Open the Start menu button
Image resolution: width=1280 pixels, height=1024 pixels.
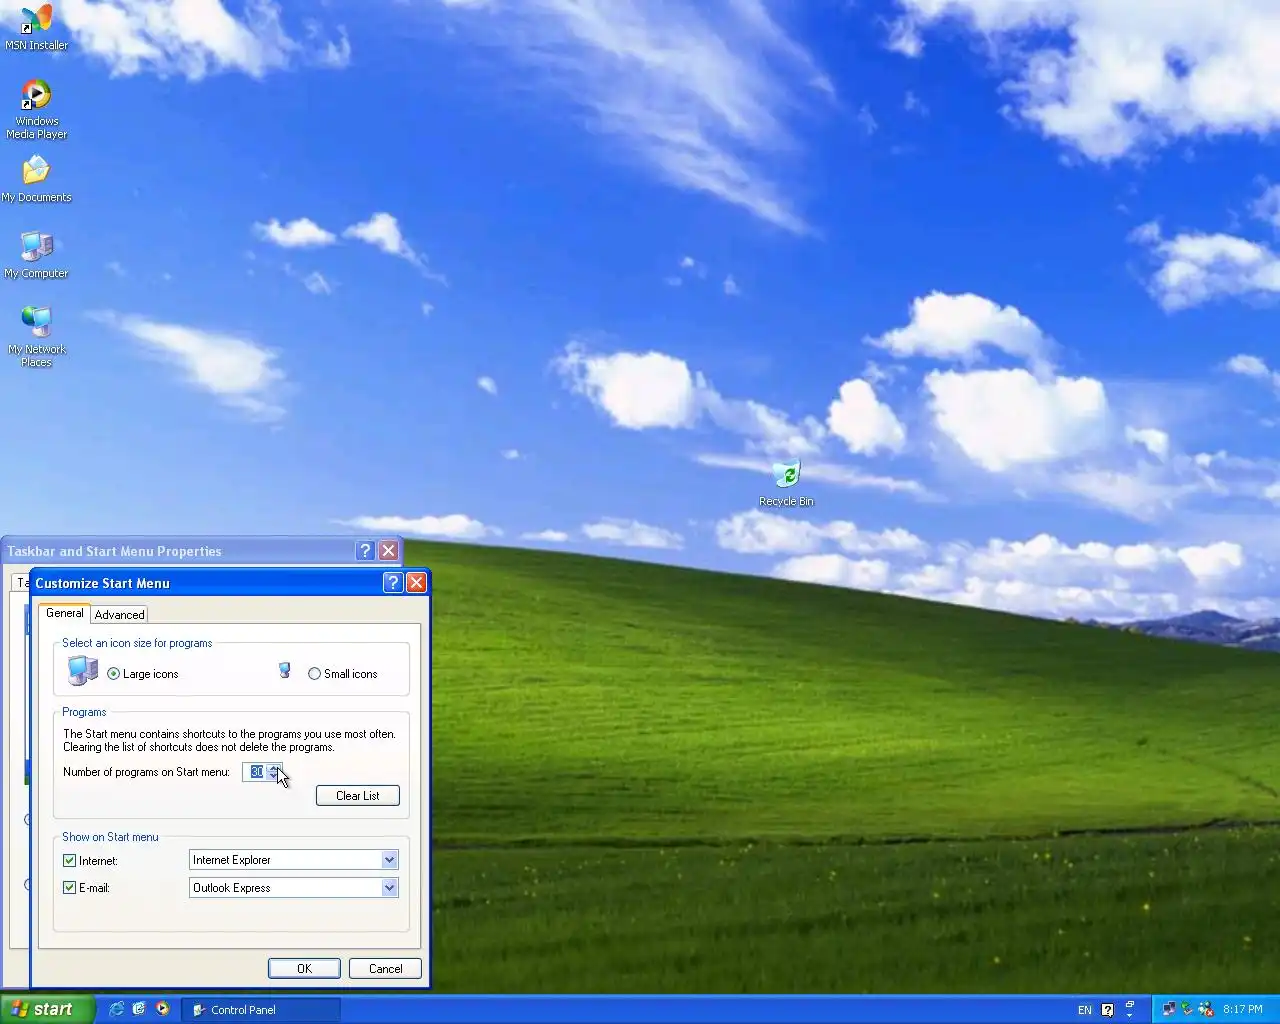(x=47, y=1009)
